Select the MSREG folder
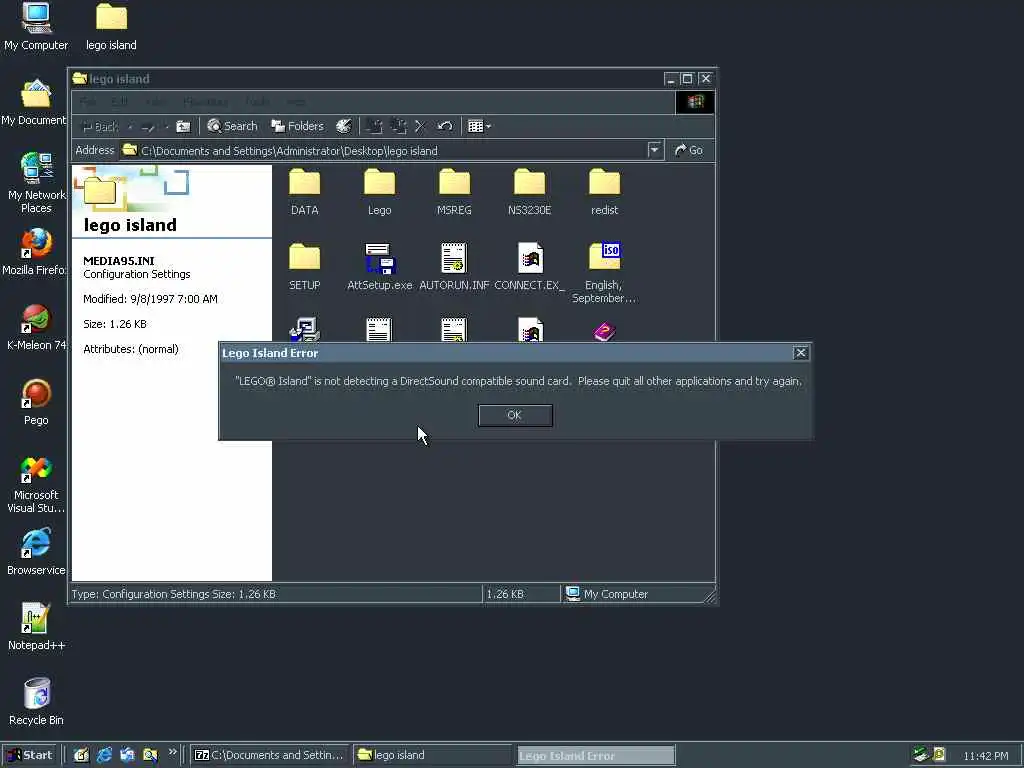Screen dimensions: 1024x768 point(454,192)
